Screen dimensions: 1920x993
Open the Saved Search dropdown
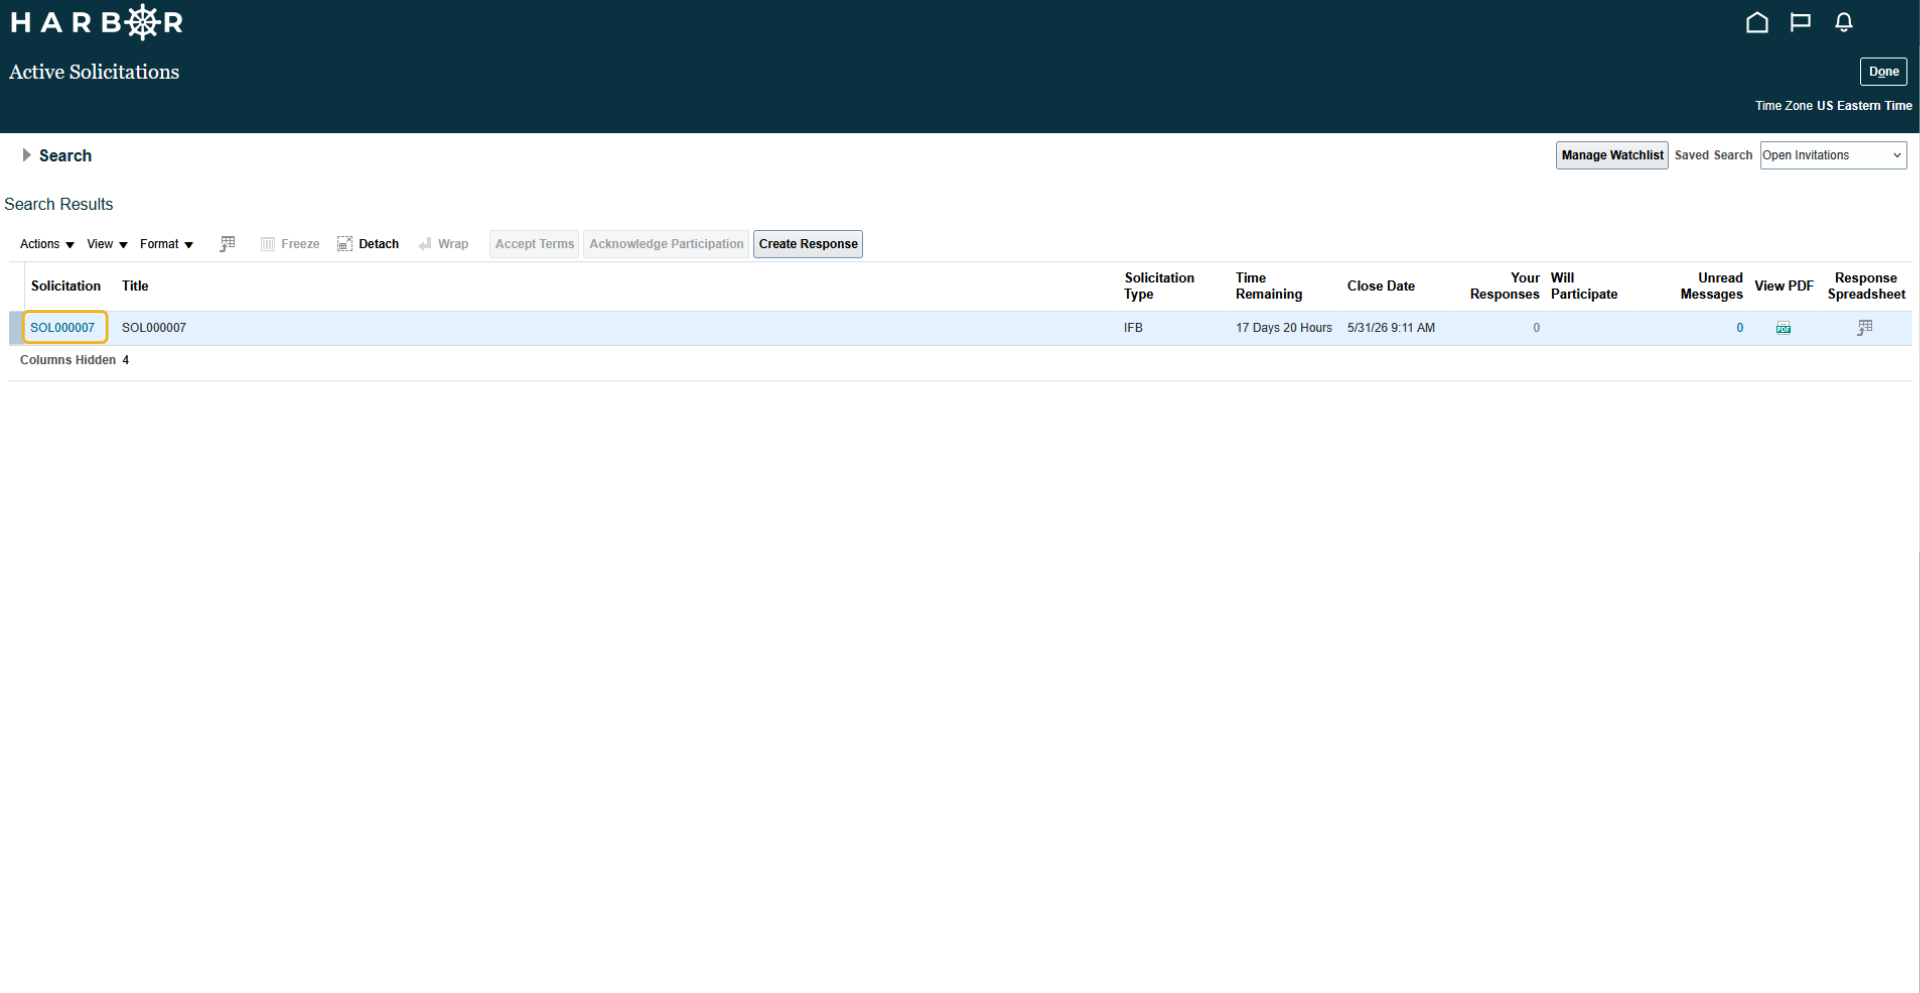tap(1833, 155)
